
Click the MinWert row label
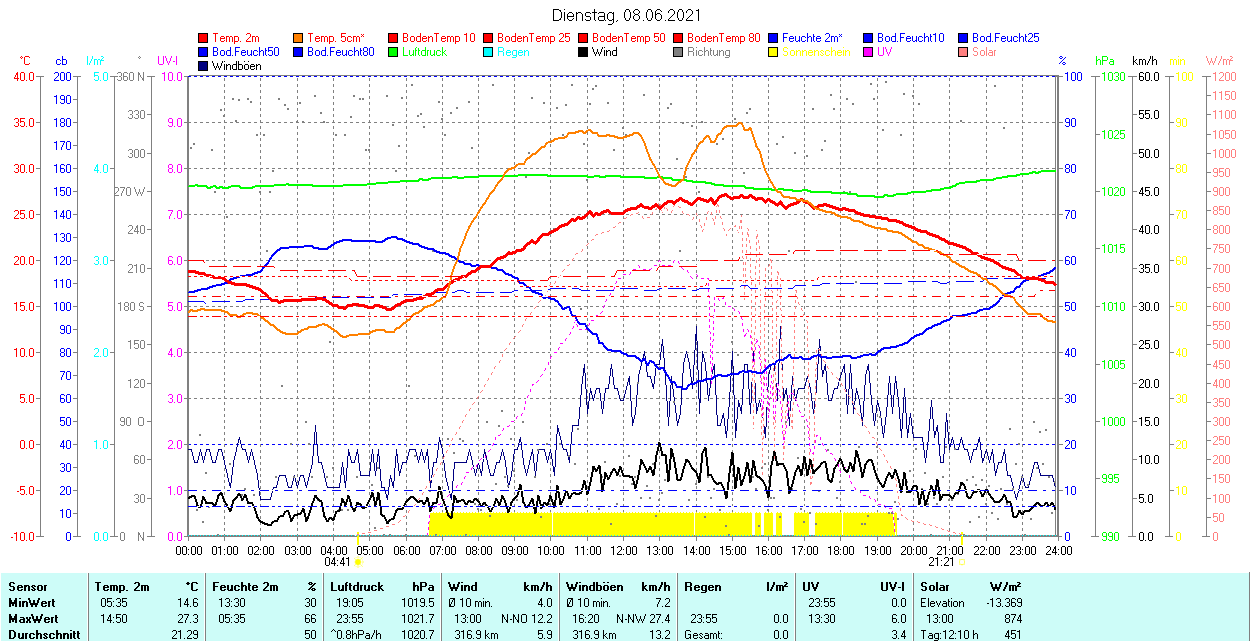coord(33,603)
